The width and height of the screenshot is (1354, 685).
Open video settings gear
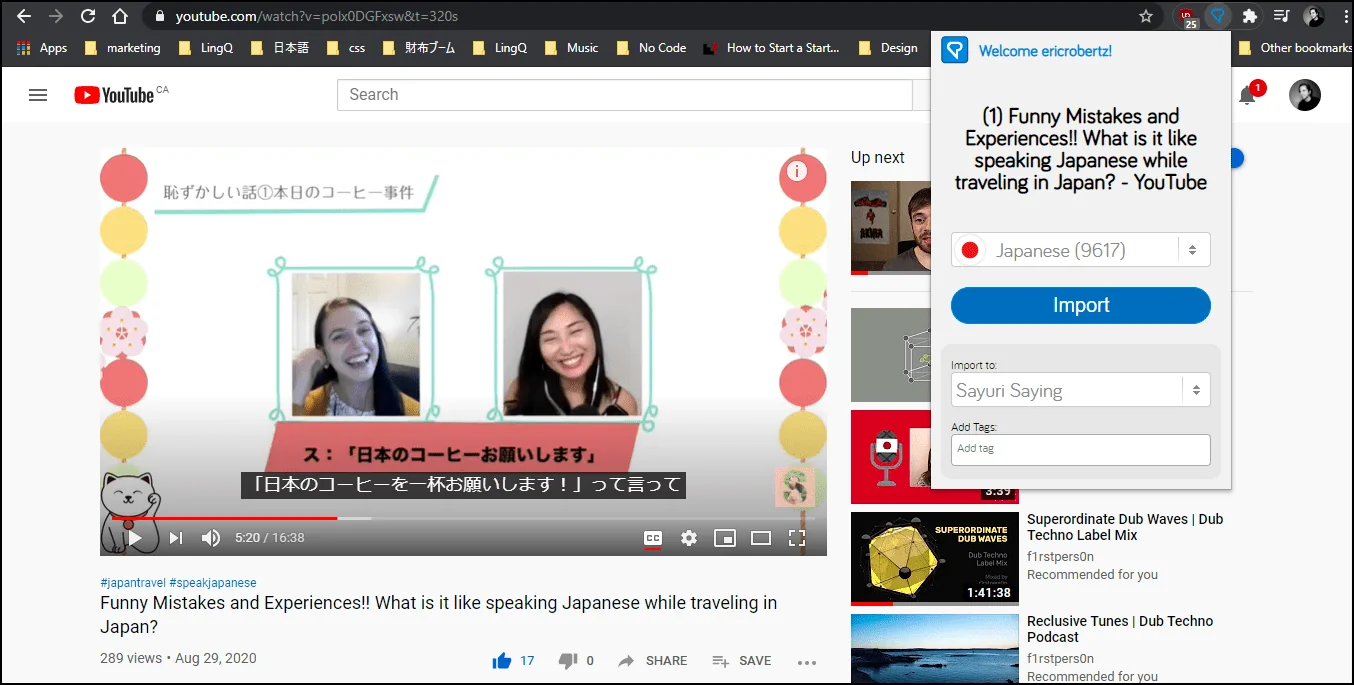coord(689,538)
